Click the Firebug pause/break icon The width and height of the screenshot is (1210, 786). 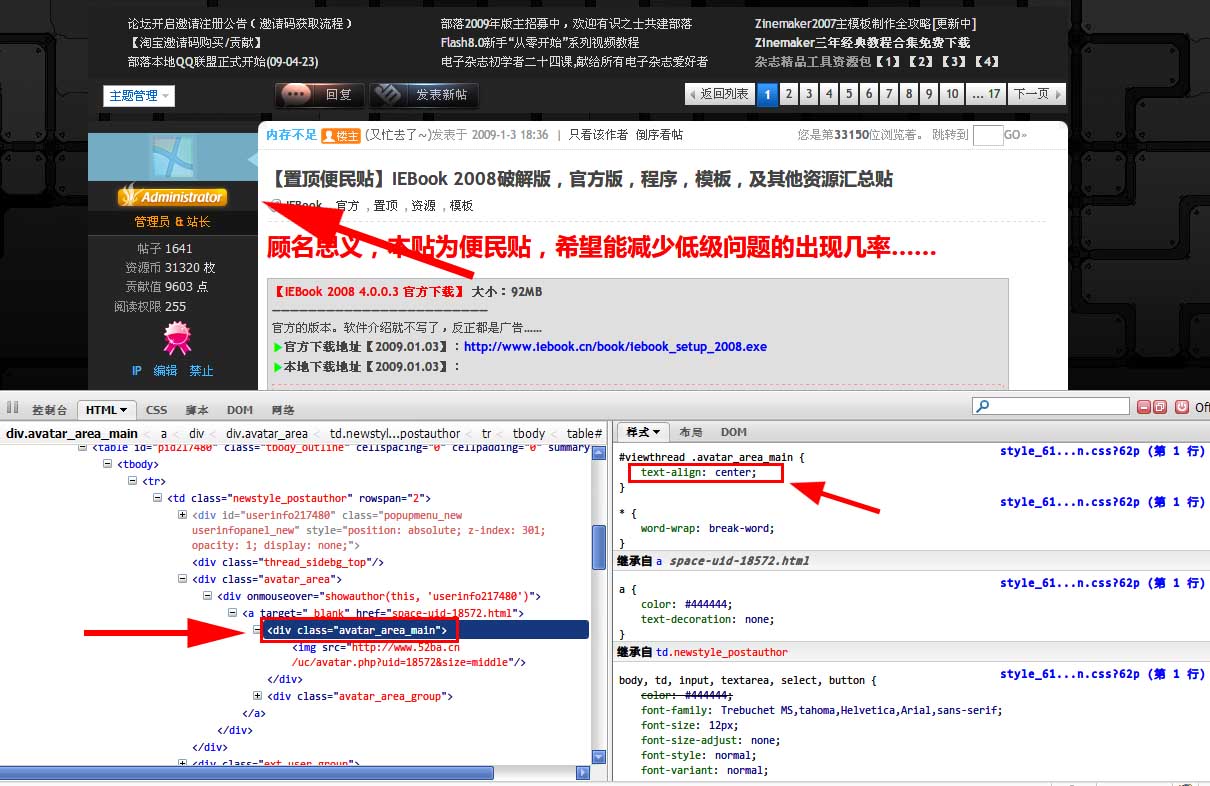pyautogui.click(x=13, y=408)
